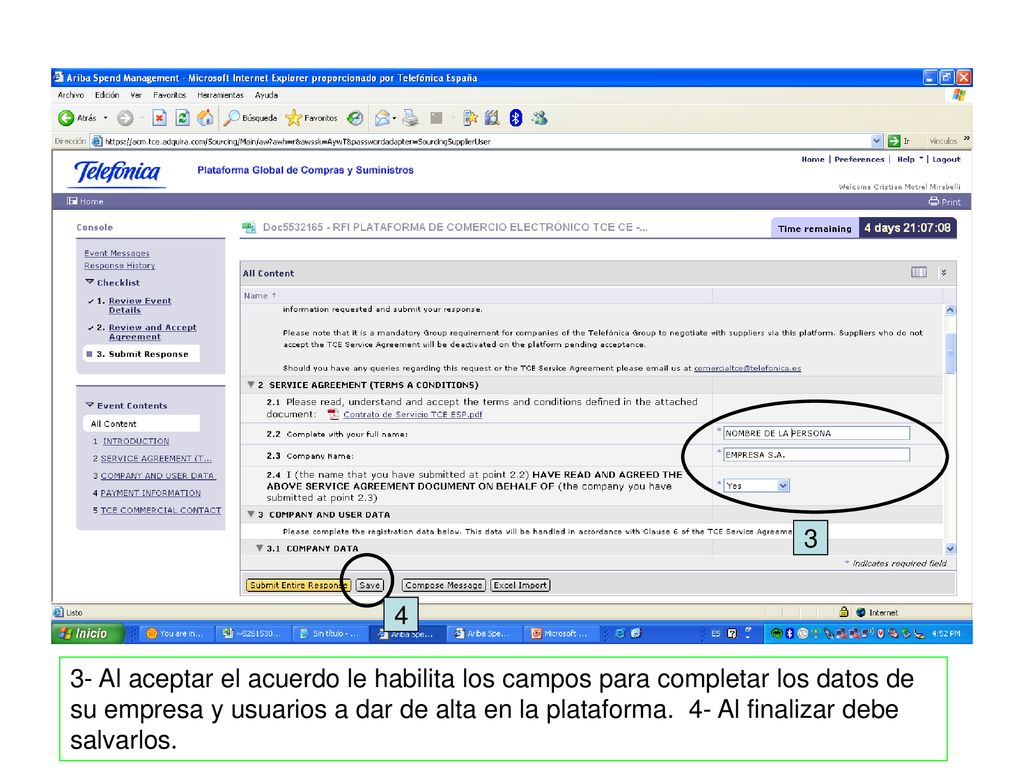Open the Yes agreement dropdown
The image size is (1024, 768).
756,486
